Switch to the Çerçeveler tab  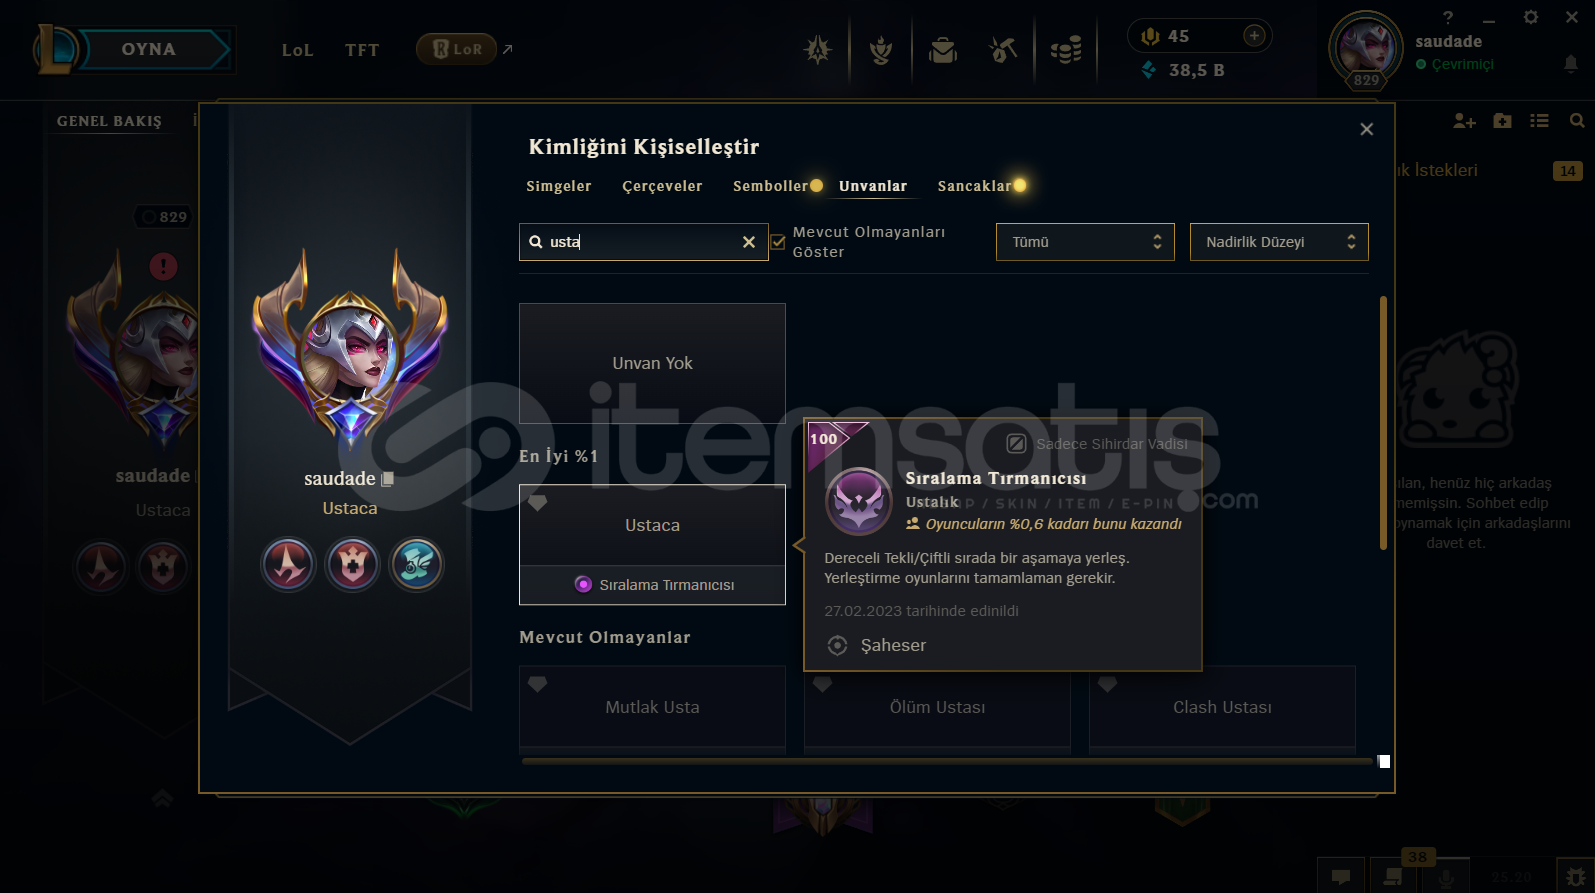pyautogui.click(x=662, y=186)
